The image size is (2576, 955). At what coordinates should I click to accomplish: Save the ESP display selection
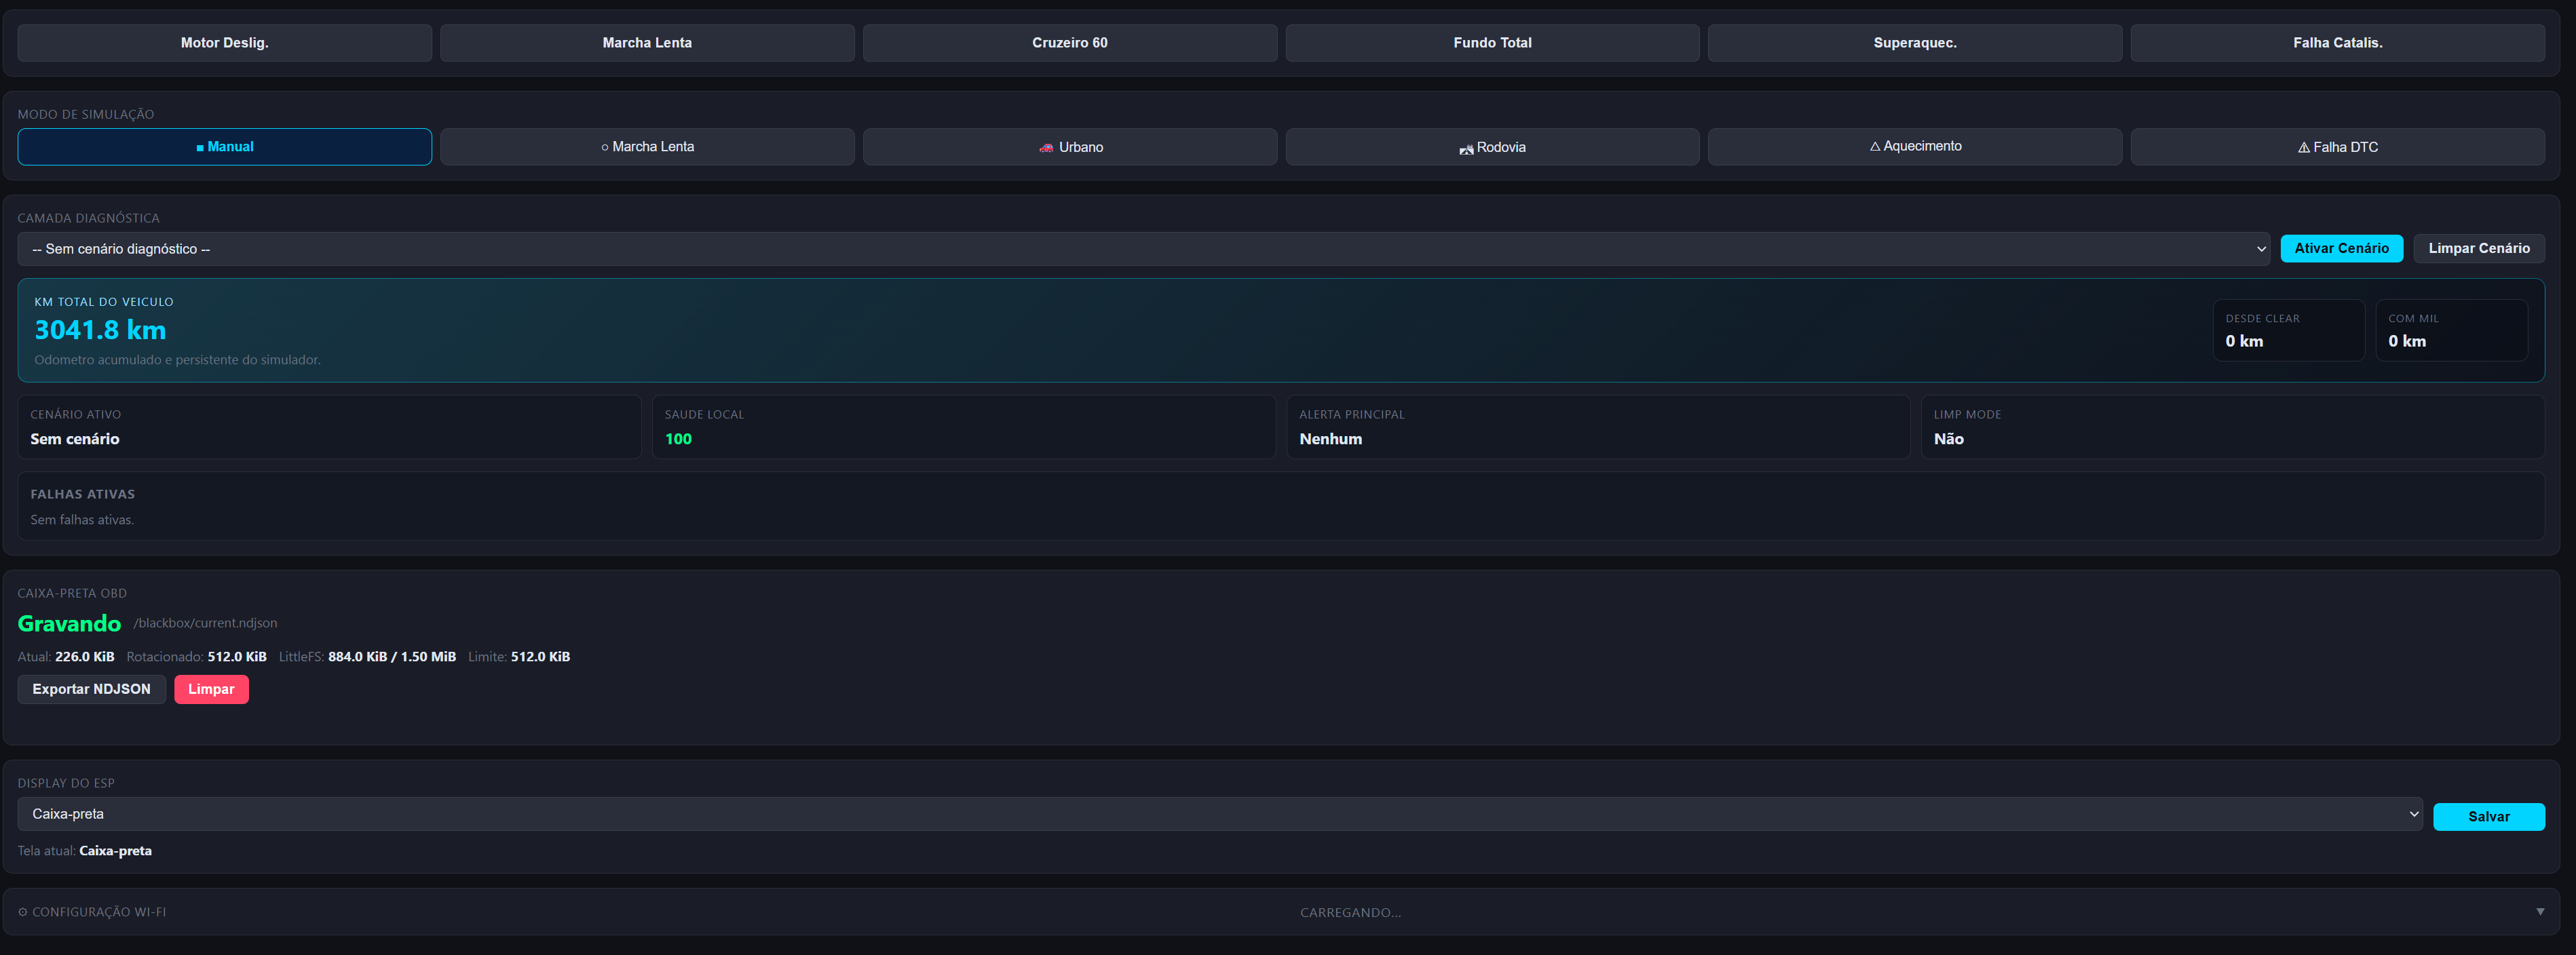tap(2488, 816)
